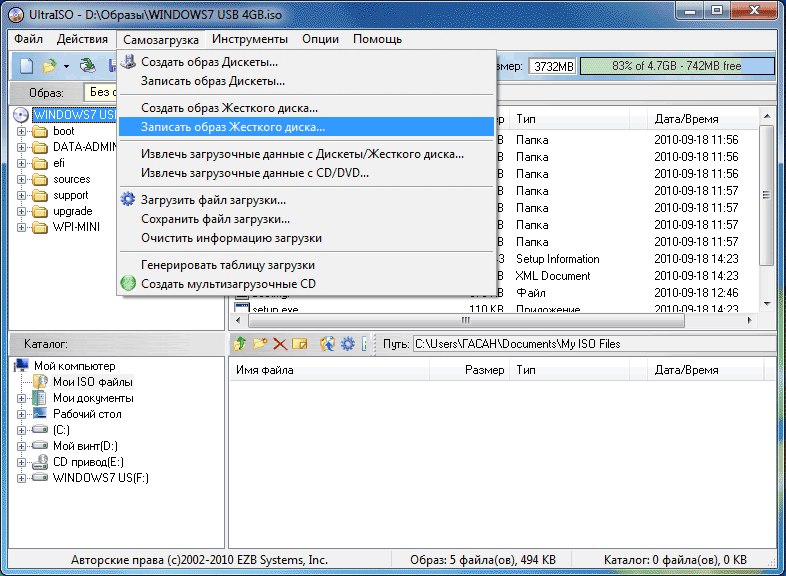Click the sources folder icon
The height and width of the screenshot is (576, 786).
pyautogui.click(x=40, y=179)
